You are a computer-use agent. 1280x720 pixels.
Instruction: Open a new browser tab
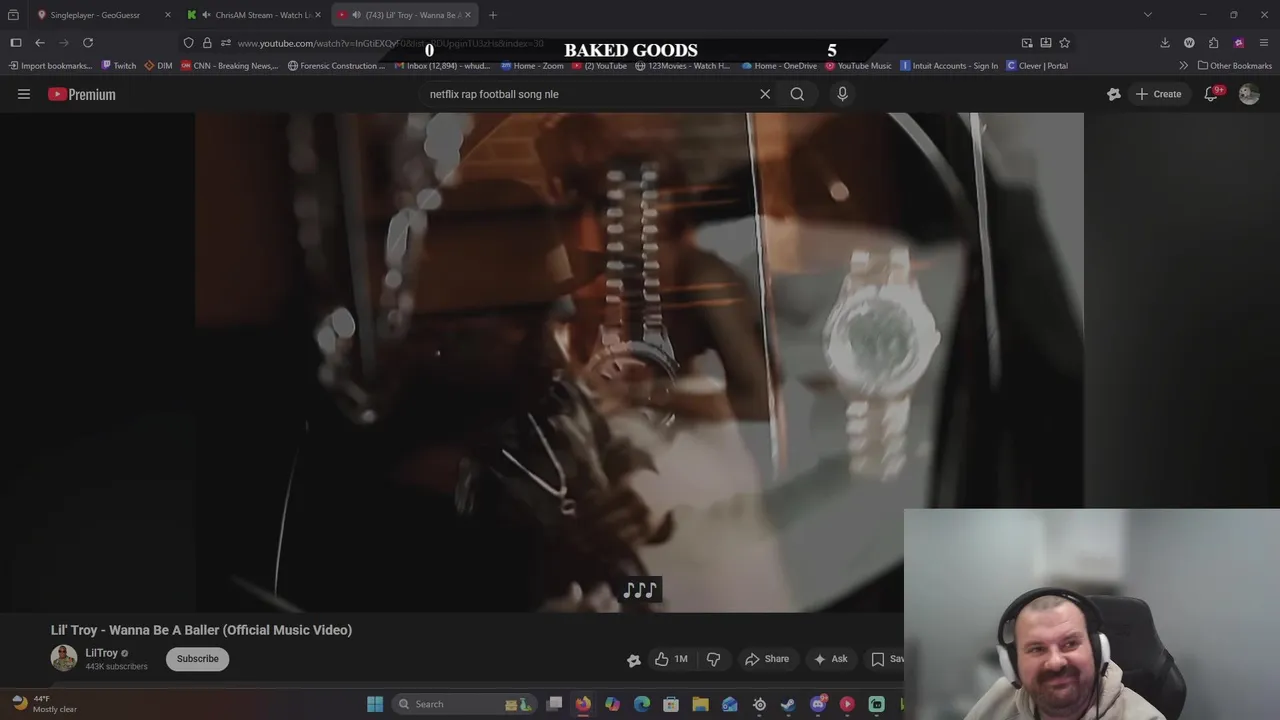(493, 15)
